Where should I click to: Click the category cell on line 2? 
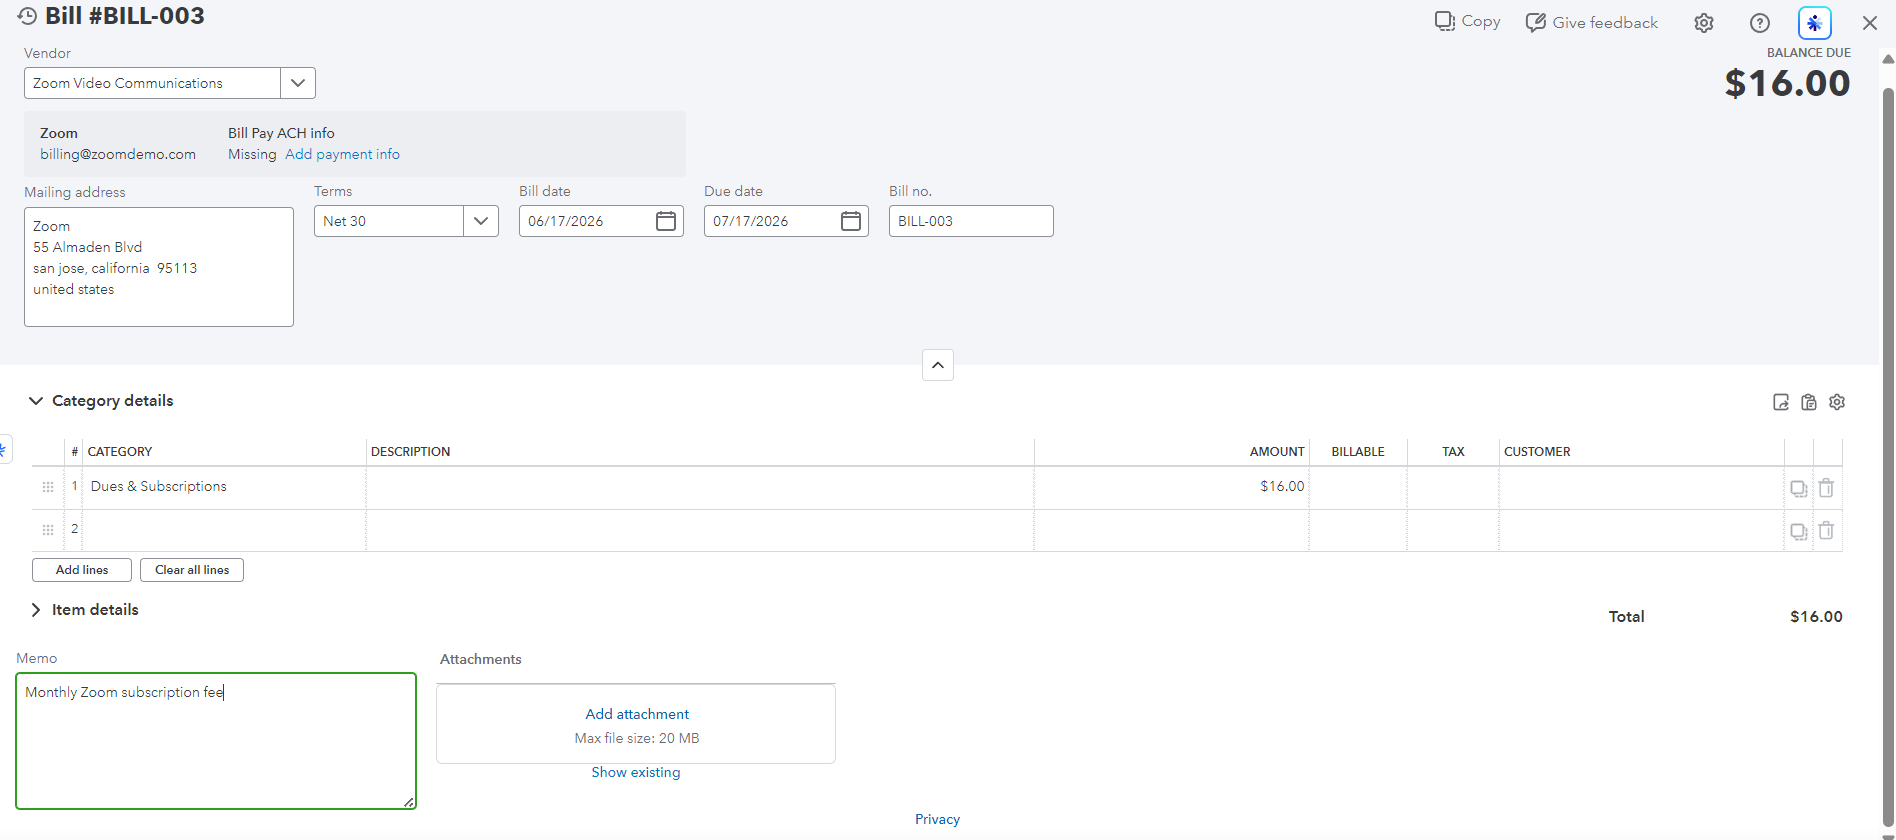tap(224, 530)
